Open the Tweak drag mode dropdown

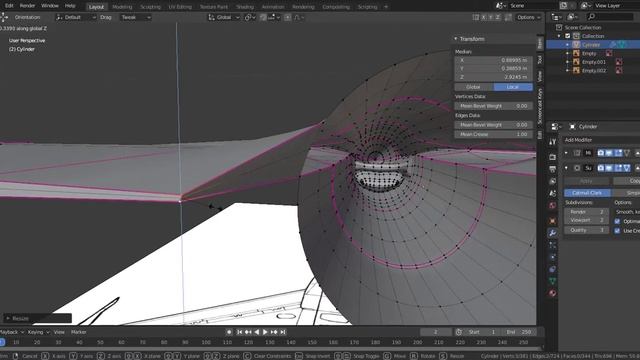(135, 17)
